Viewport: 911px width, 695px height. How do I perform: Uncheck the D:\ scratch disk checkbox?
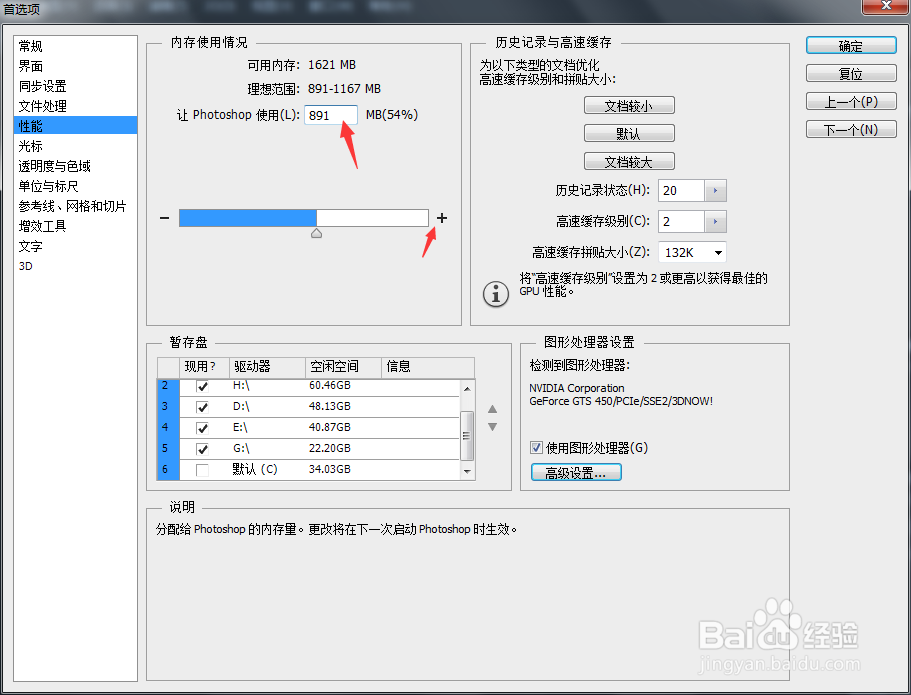pos(202,407)
